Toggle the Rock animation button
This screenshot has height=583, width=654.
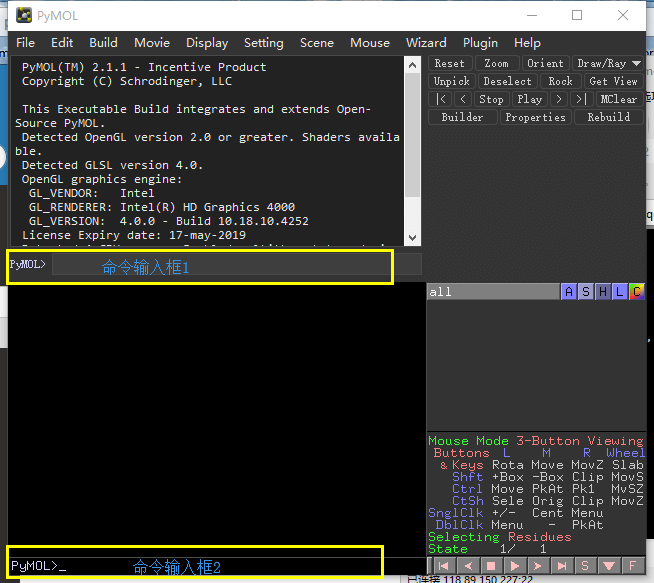tap(561, 81)
